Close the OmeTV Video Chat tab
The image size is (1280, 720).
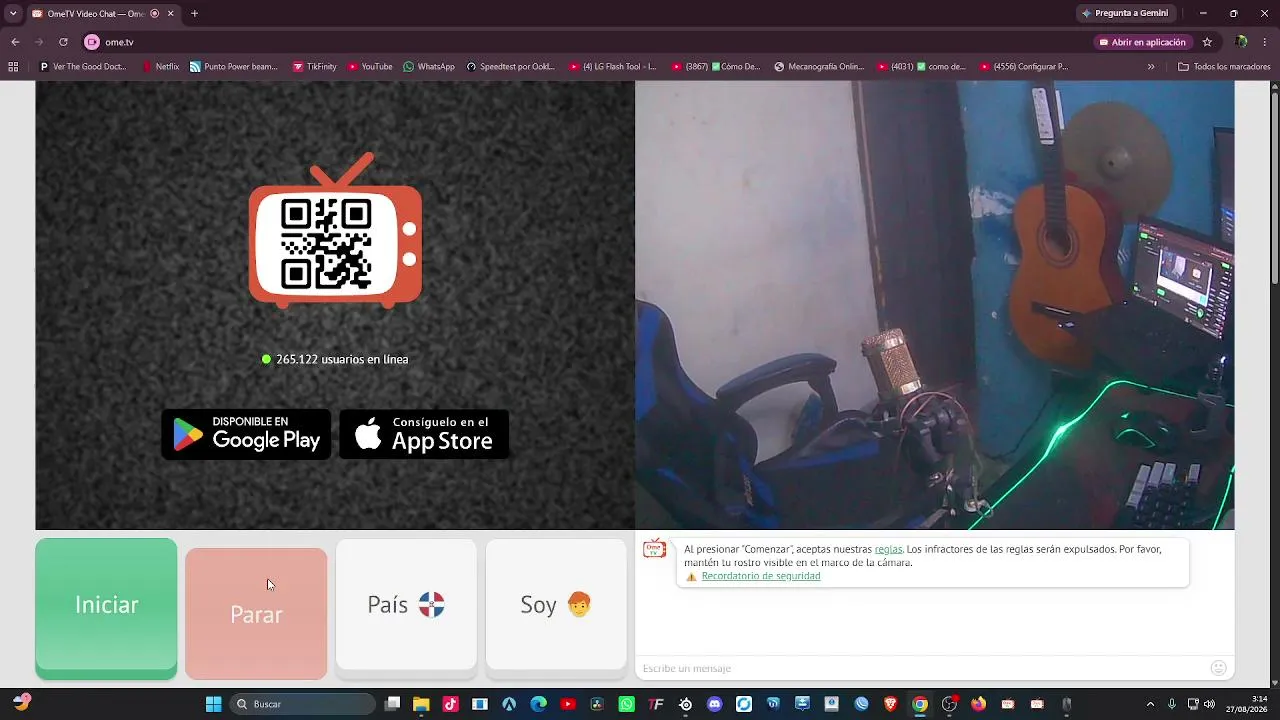click(171, 13)
